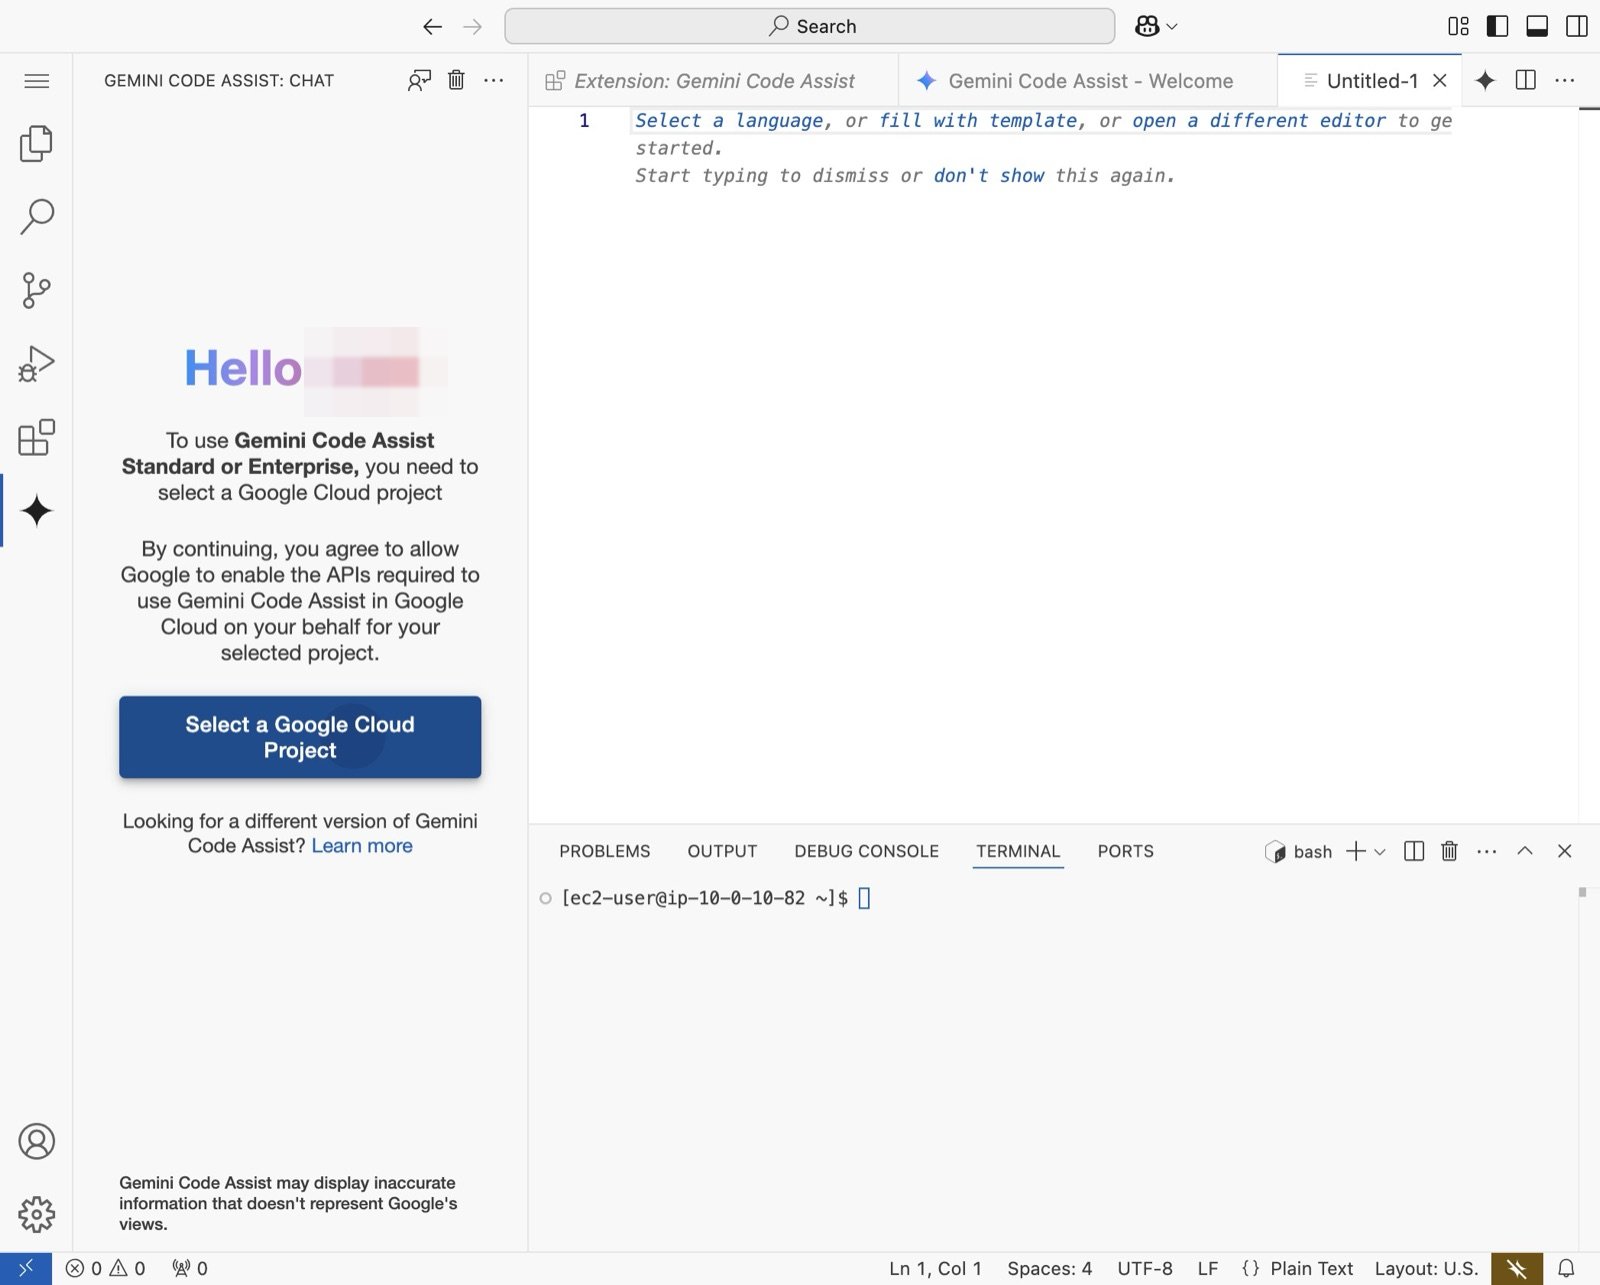Screen dimensions: 1600x1285
Task: Open errors and warnings status item
Action: 106,1268
